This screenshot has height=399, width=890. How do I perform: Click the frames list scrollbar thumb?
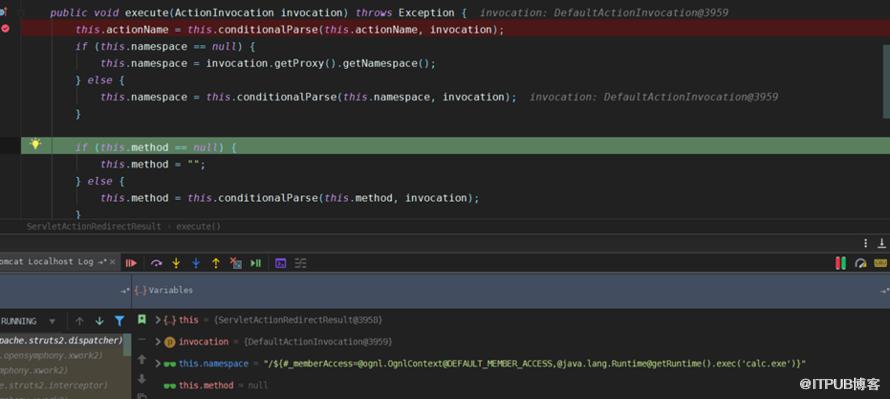click(x=127, y=345)
